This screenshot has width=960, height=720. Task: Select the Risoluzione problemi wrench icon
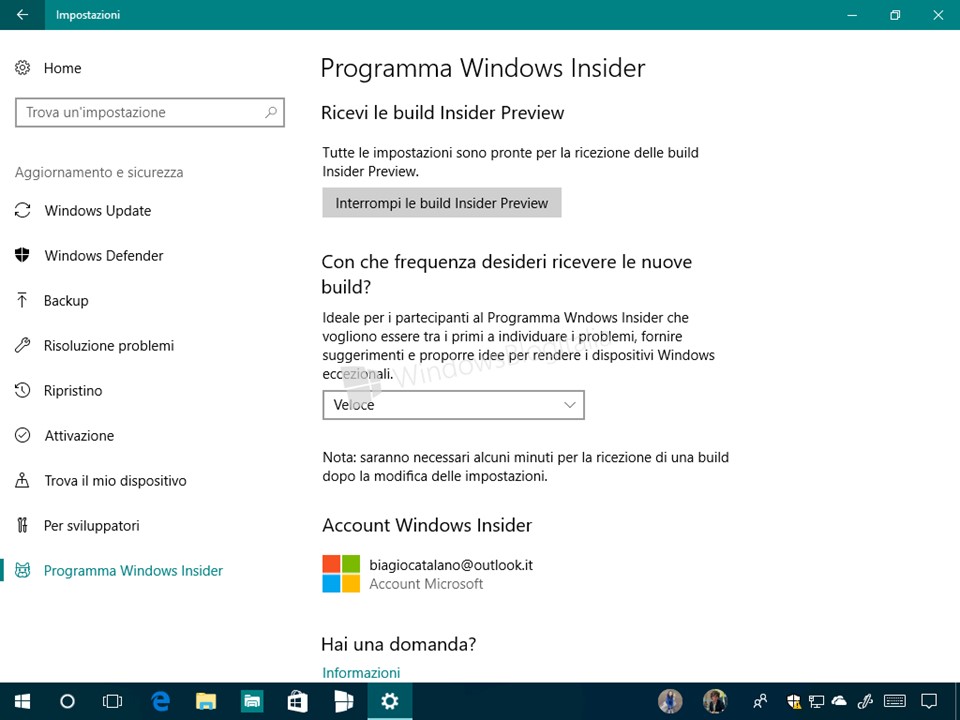[x=23, y=345]
